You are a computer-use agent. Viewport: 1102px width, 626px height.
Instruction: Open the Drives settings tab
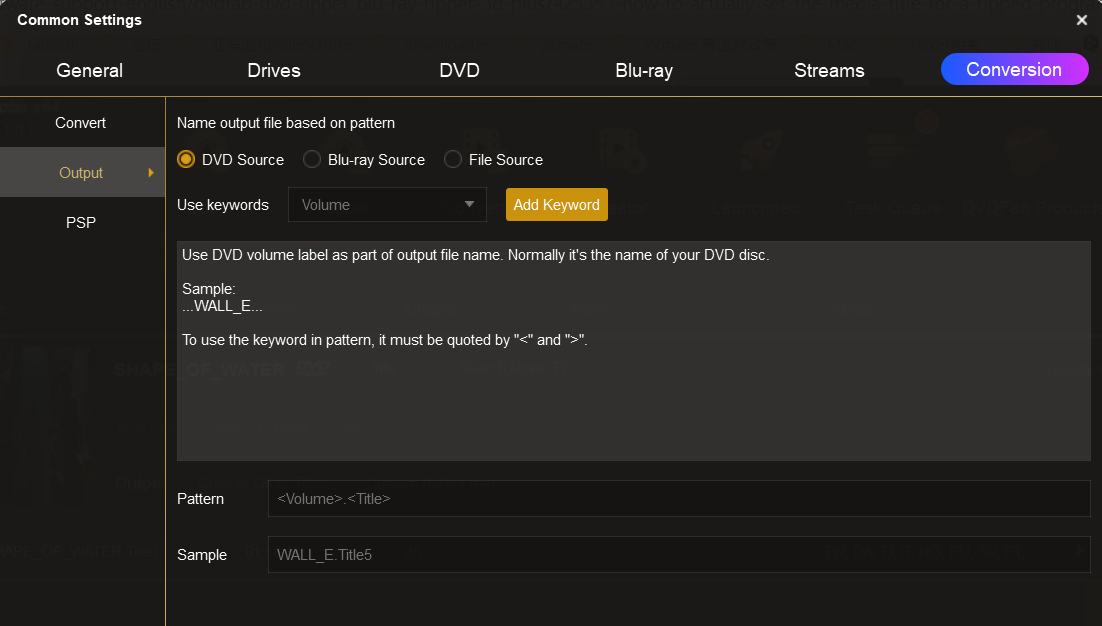coord(274,70)
